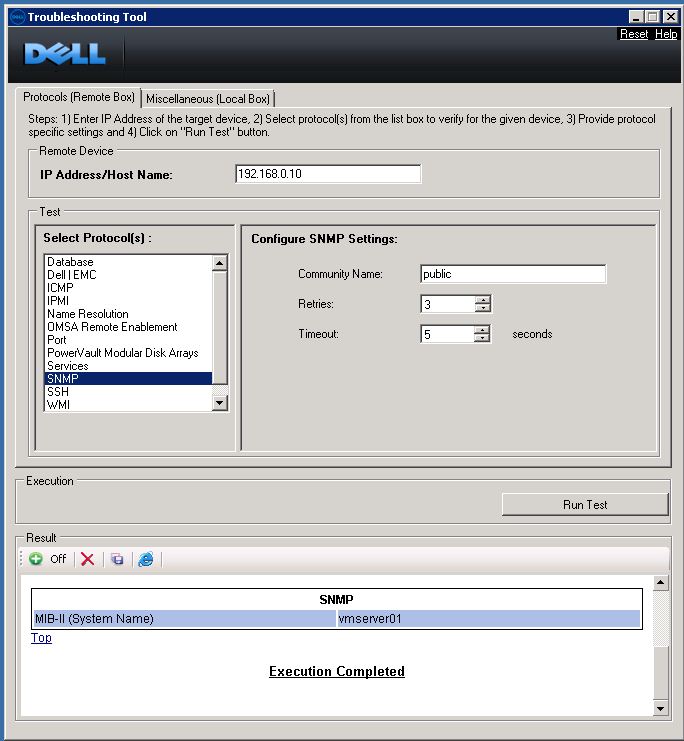Screen dimensions: 684x741
Task: Increase the Timeout value with up arrow
Action: [482, 330]
